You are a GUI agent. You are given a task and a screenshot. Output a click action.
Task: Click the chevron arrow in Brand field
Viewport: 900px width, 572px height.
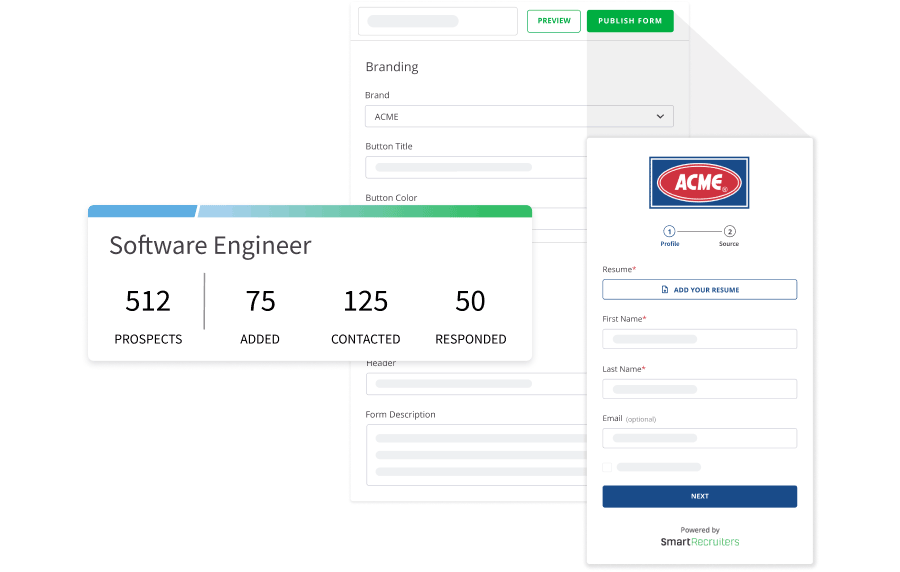tap(660, 117)
